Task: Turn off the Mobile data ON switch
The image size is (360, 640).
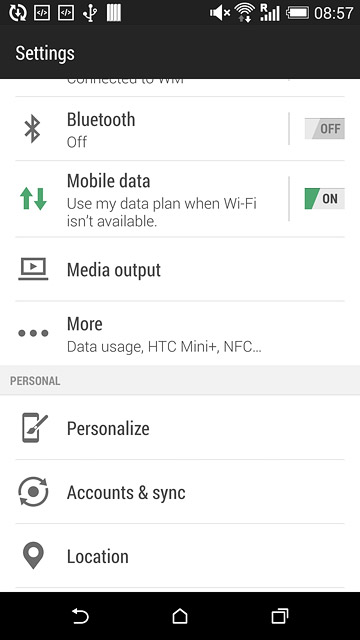Action: (x=324, y=199)
